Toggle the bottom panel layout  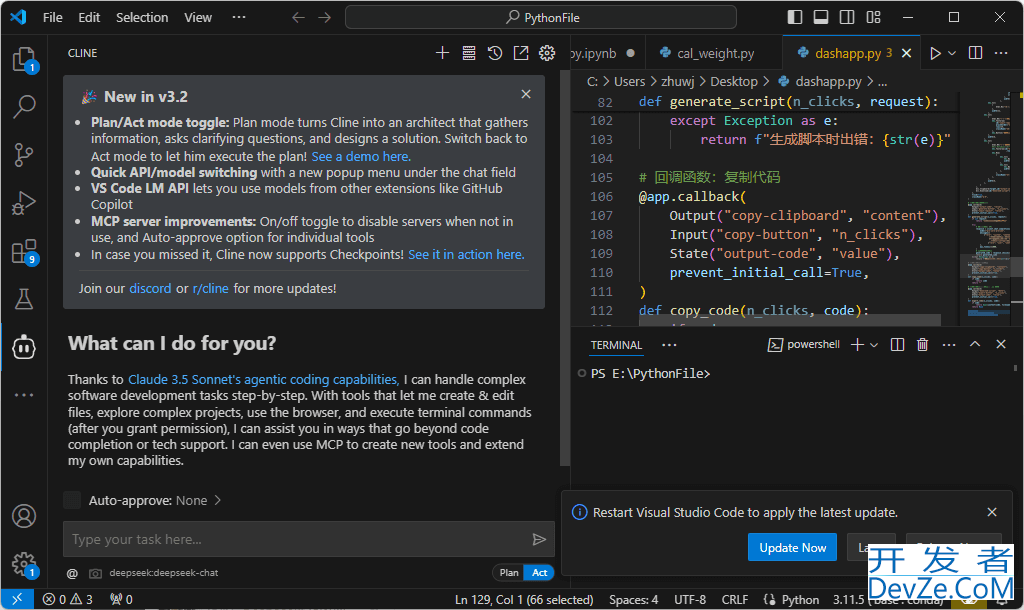(x=821, y=17)
